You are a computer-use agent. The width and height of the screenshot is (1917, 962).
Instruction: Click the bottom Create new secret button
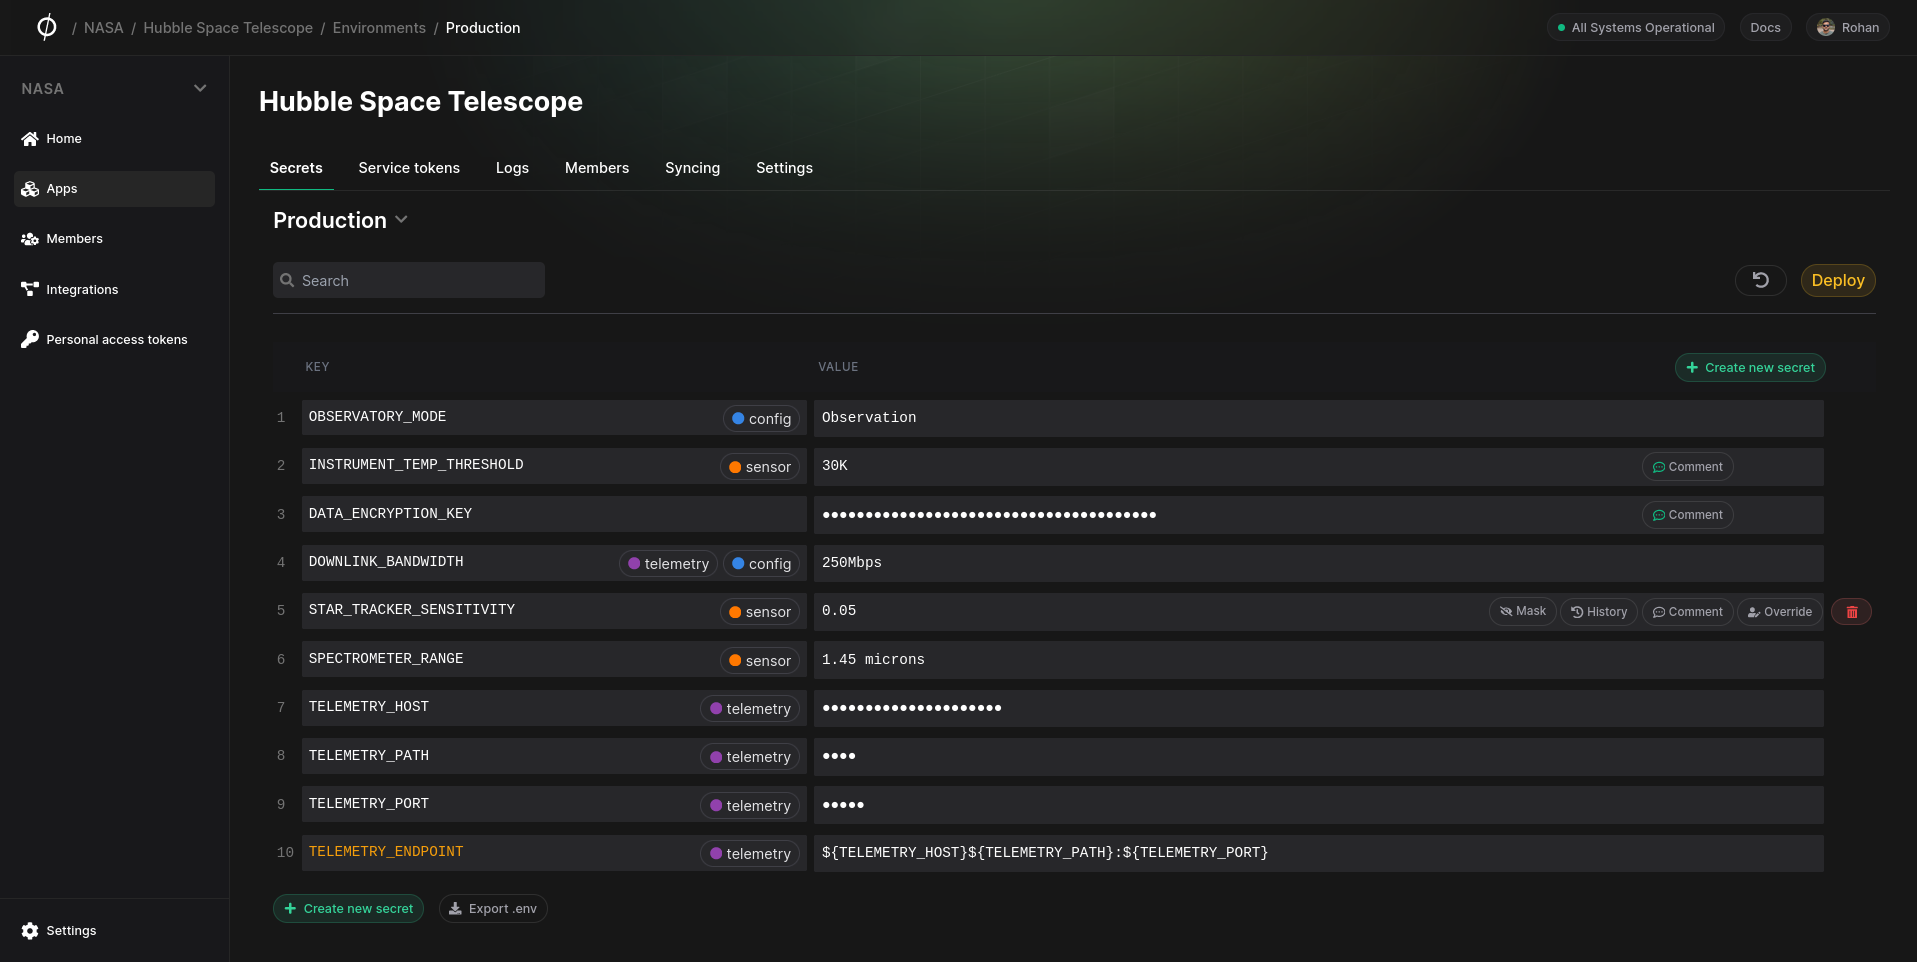point(348,909)
